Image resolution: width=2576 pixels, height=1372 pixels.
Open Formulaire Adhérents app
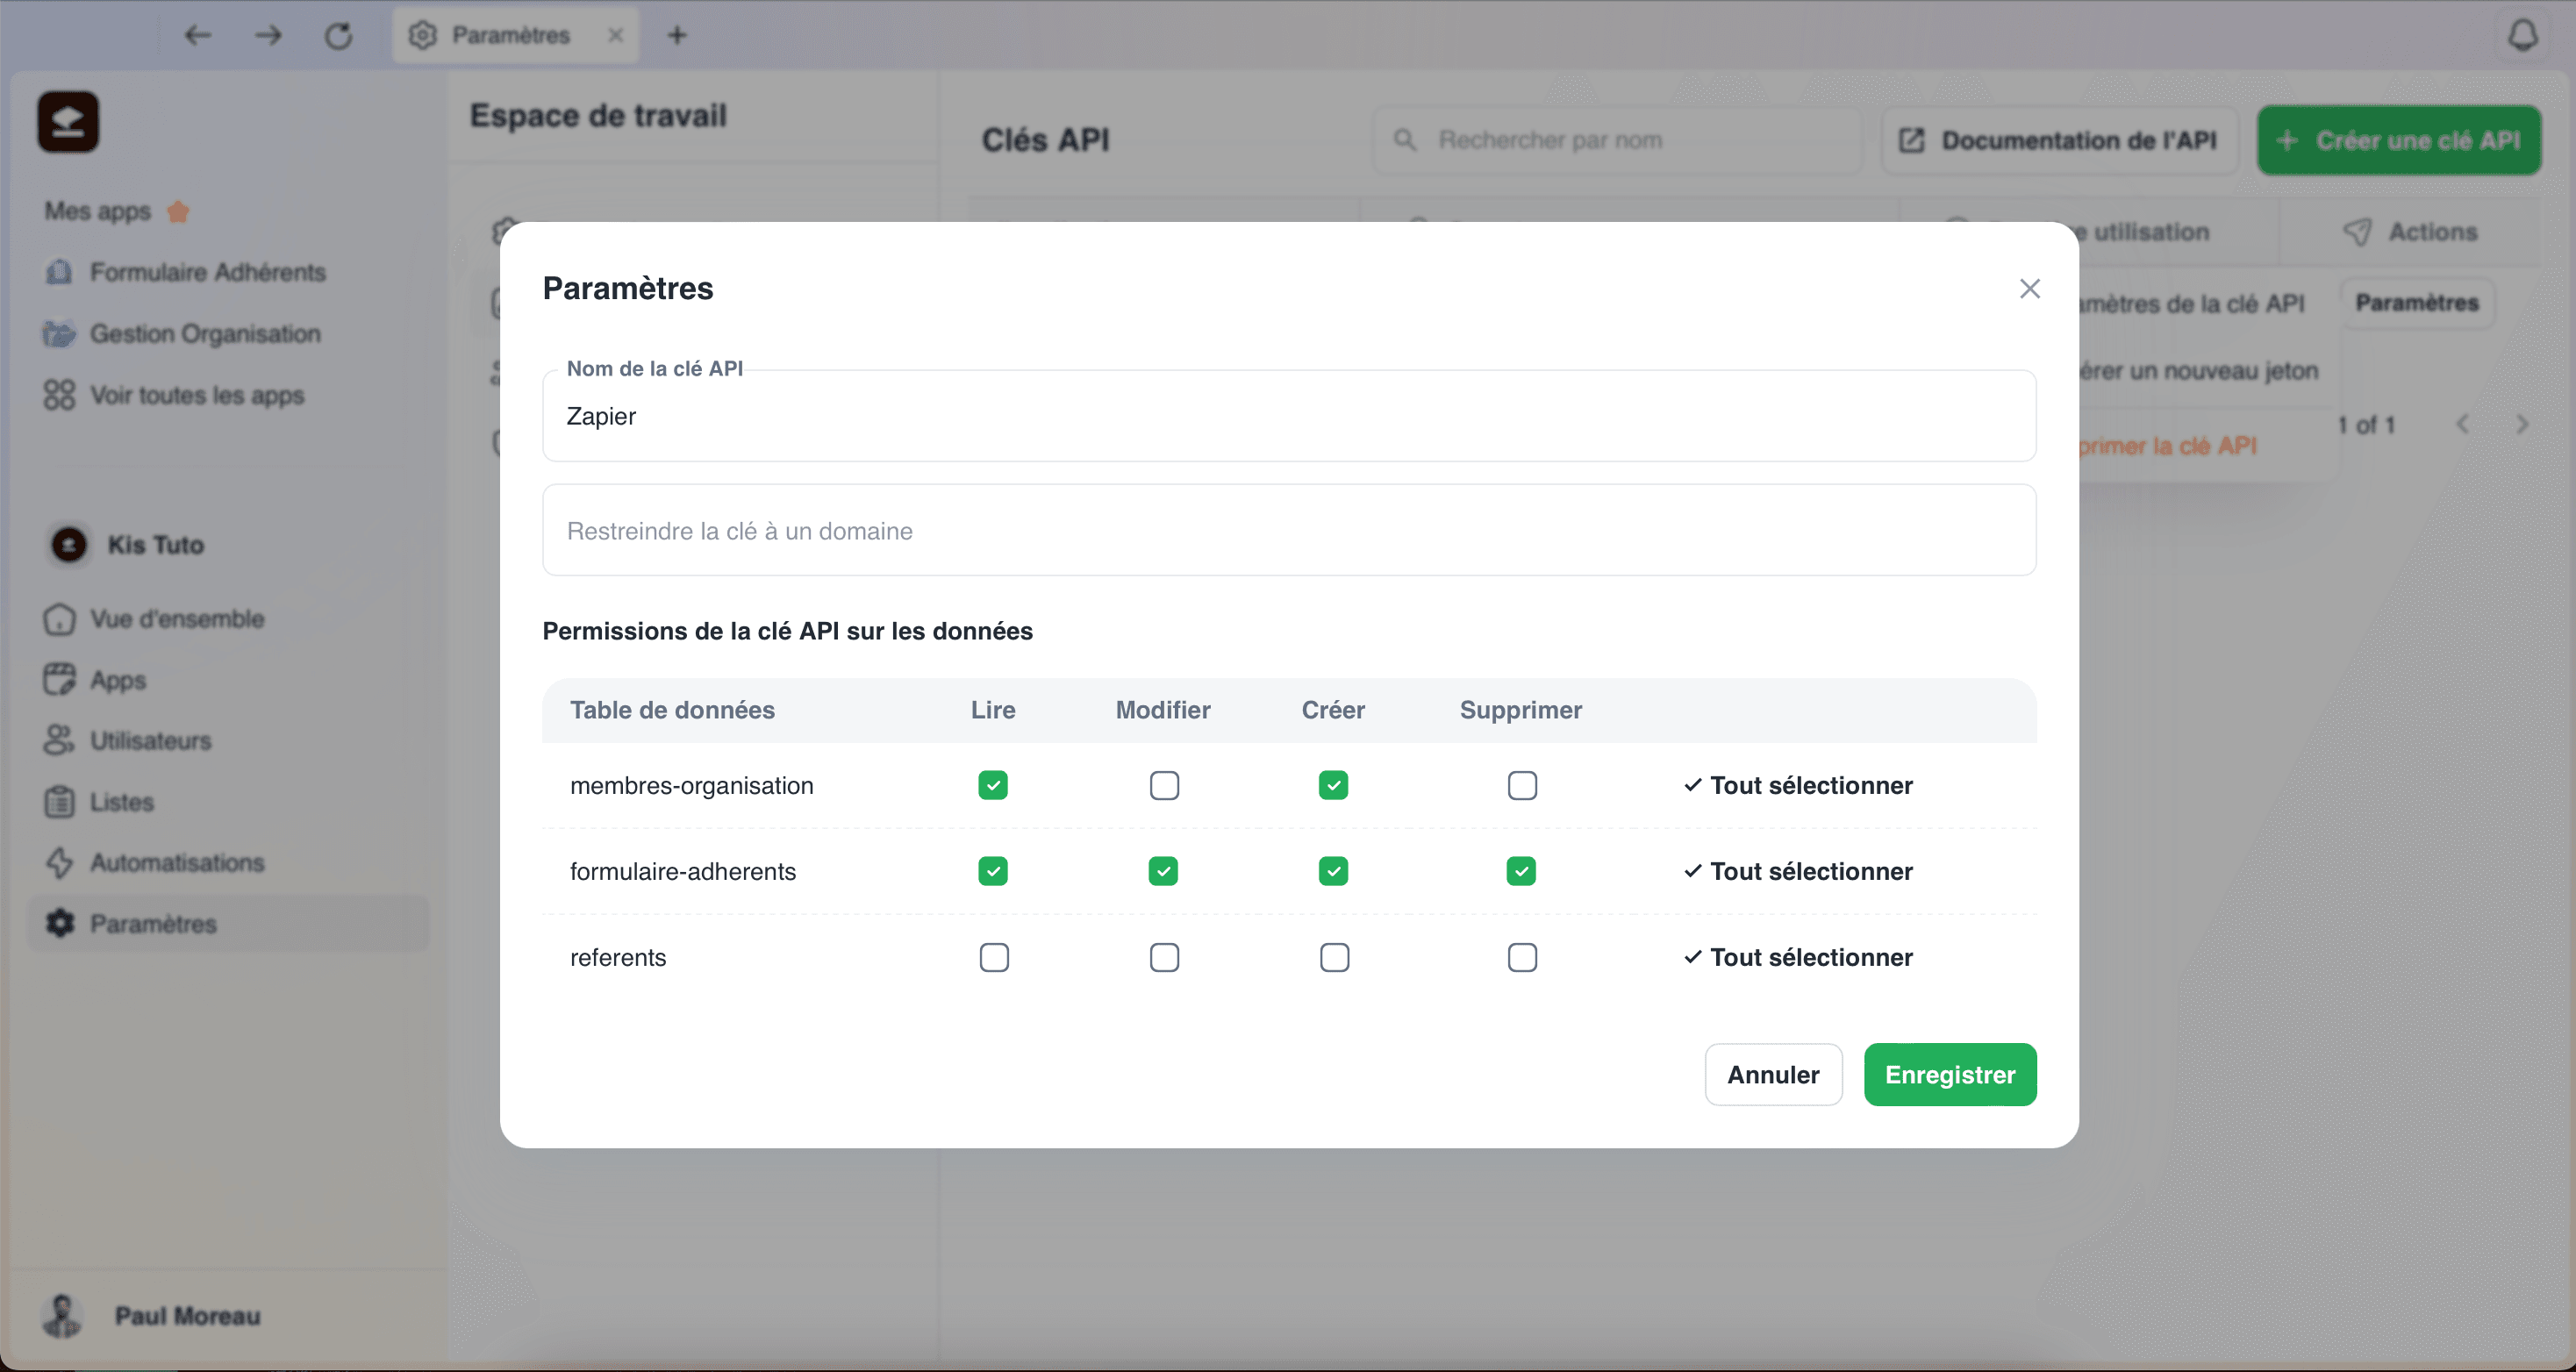[185, 272]
